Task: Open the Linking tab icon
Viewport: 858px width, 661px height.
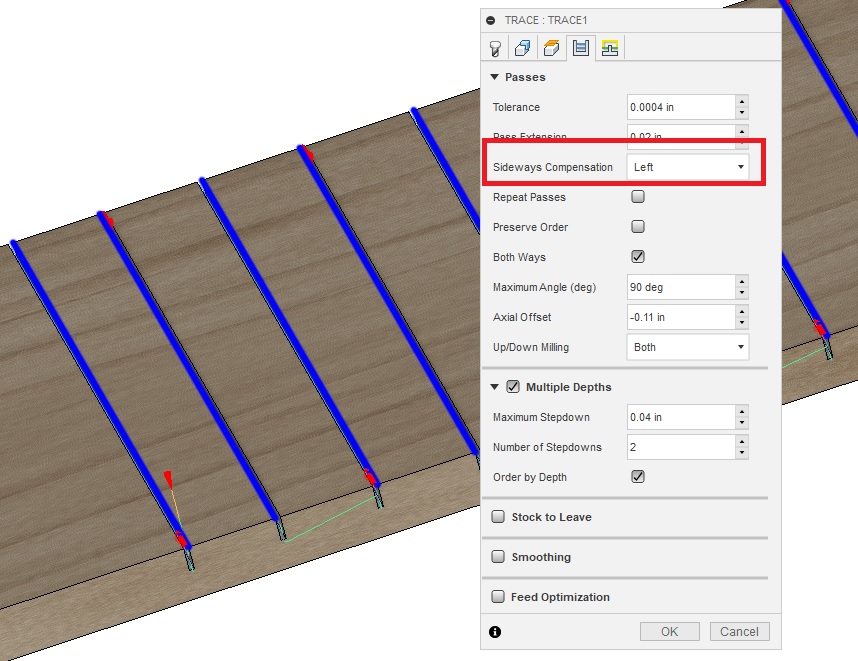Action: 610,48
